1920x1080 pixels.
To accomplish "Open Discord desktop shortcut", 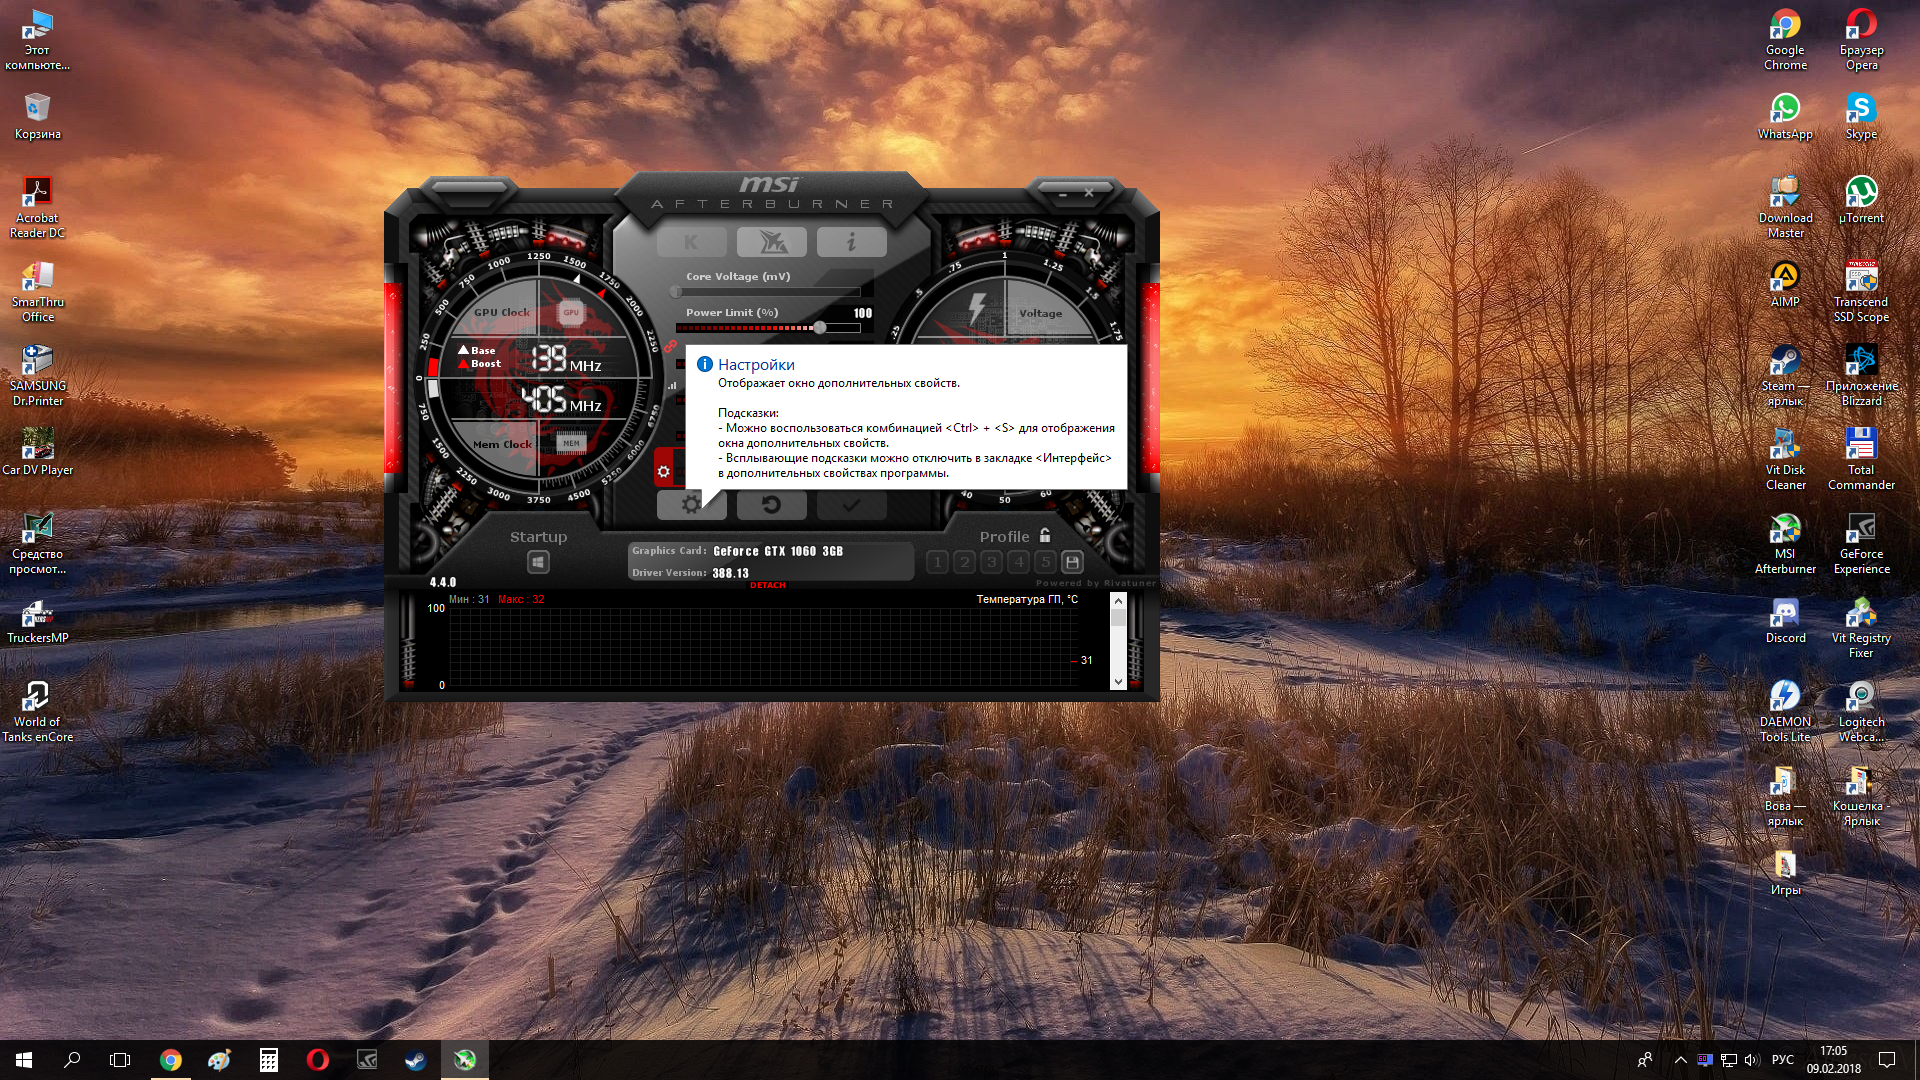I will [x=1785, y=620].
